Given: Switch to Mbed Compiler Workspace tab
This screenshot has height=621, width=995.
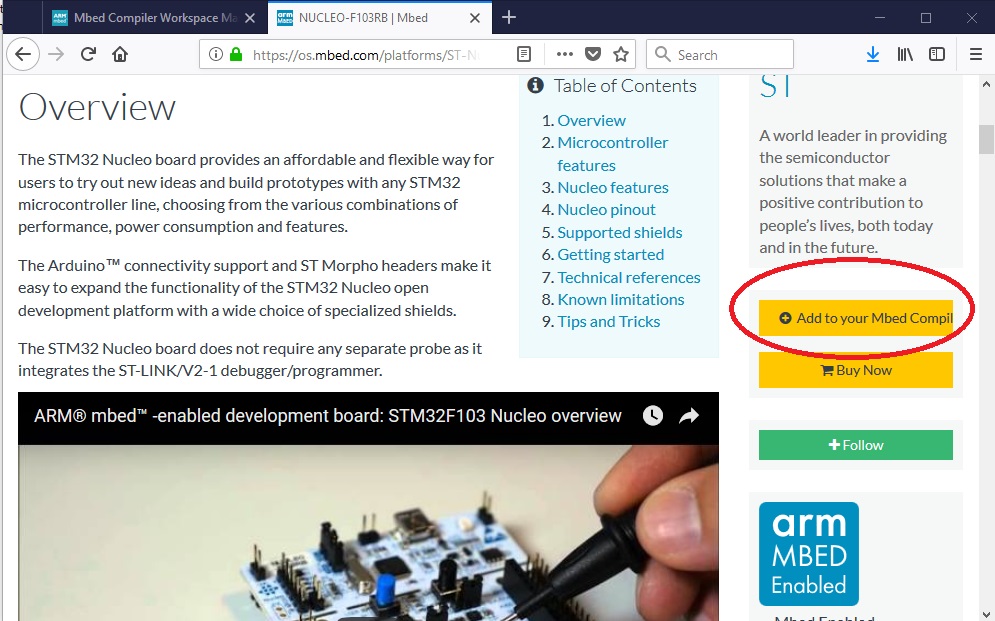Looking at the screenshot, I should coord(154,18).
